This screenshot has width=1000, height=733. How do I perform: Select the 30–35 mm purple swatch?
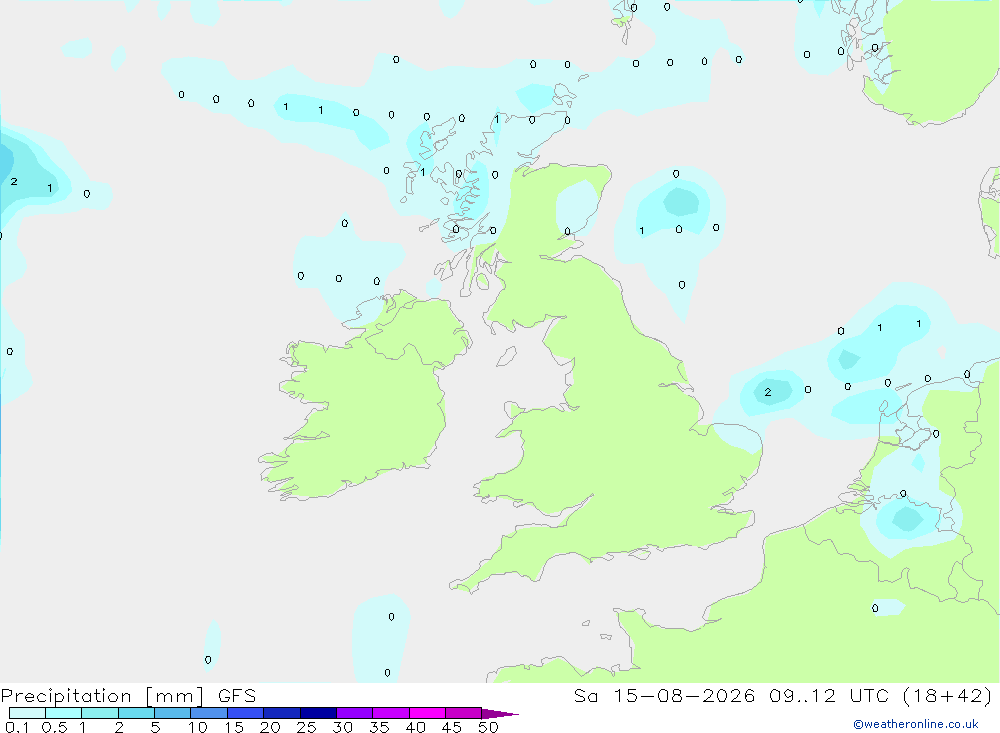[354, 713]
